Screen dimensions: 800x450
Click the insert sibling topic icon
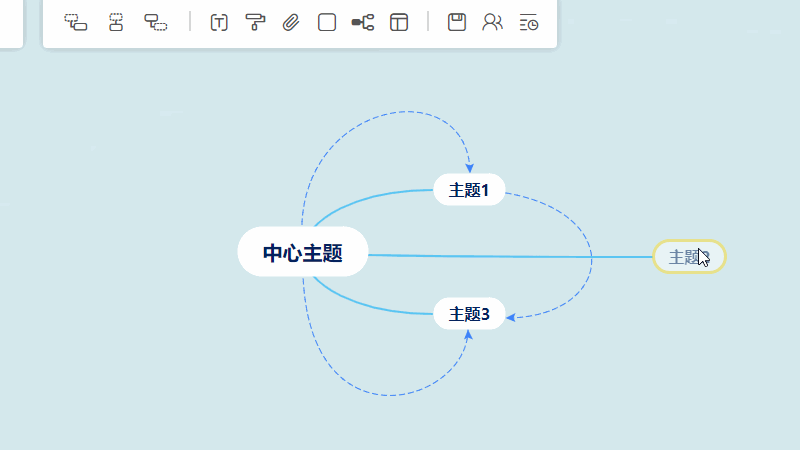coord(116,22)
